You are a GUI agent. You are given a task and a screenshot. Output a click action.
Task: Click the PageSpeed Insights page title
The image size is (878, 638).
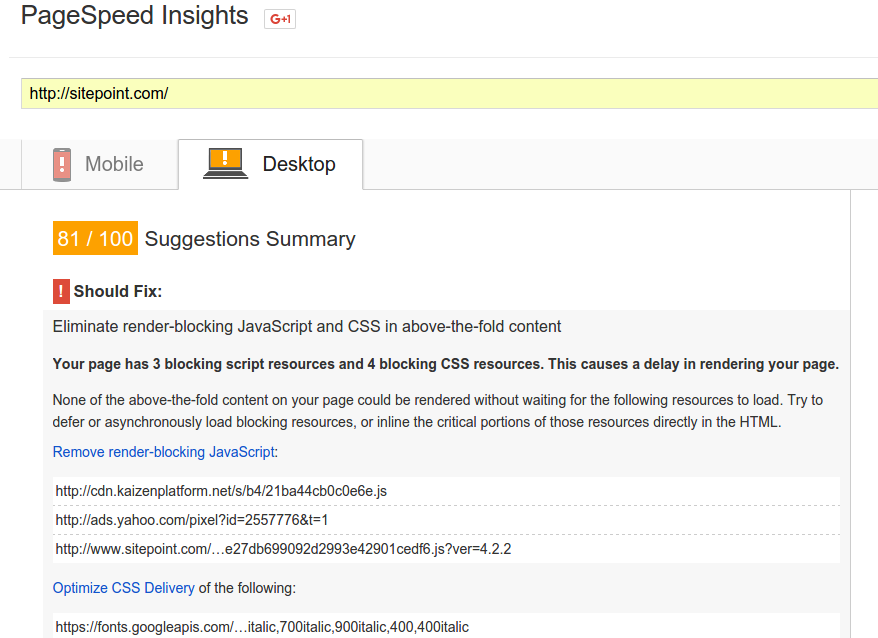click(x=134, y=16)
